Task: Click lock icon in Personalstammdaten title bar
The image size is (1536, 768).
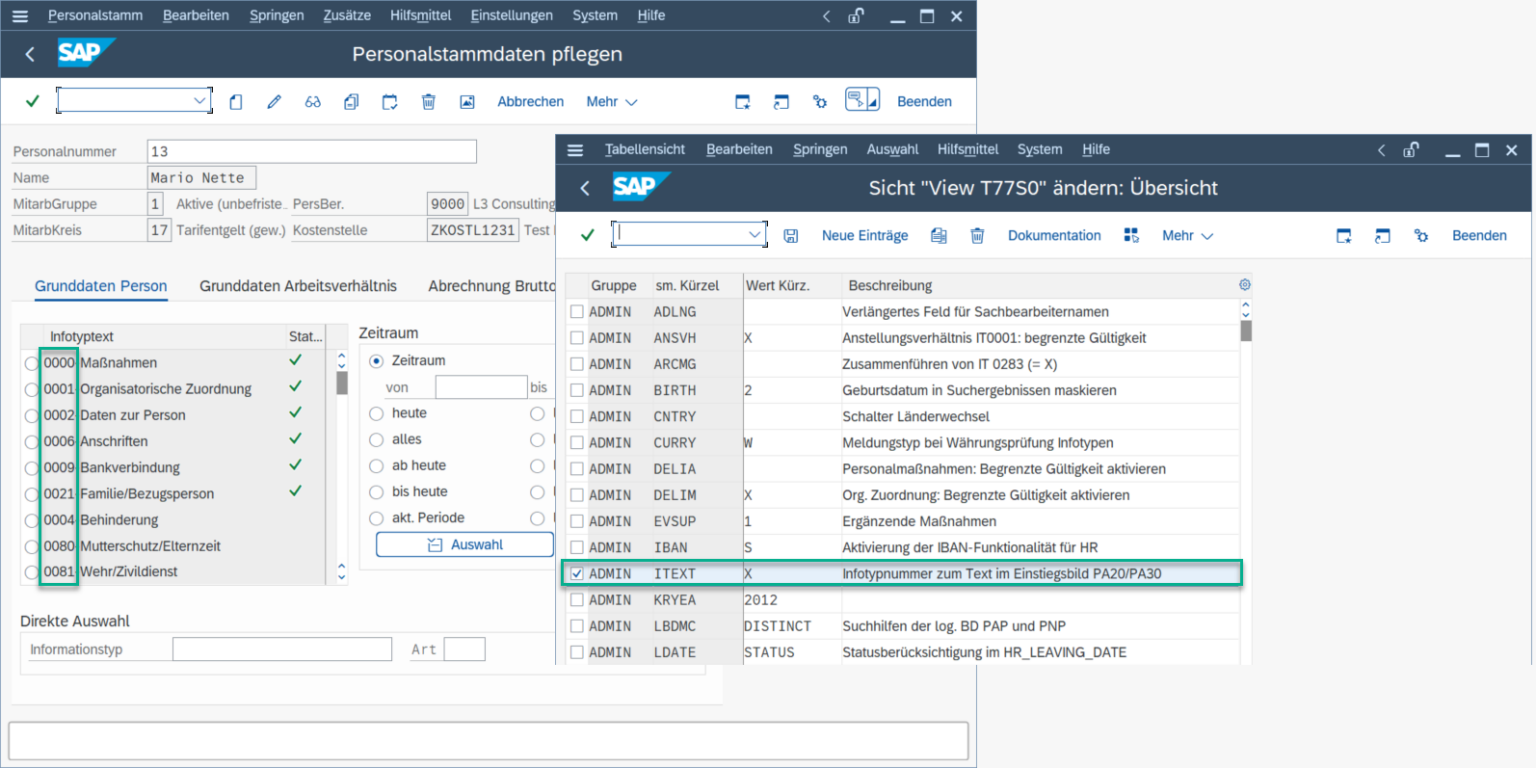Action: pyautogui.click(x=856, y=16)
